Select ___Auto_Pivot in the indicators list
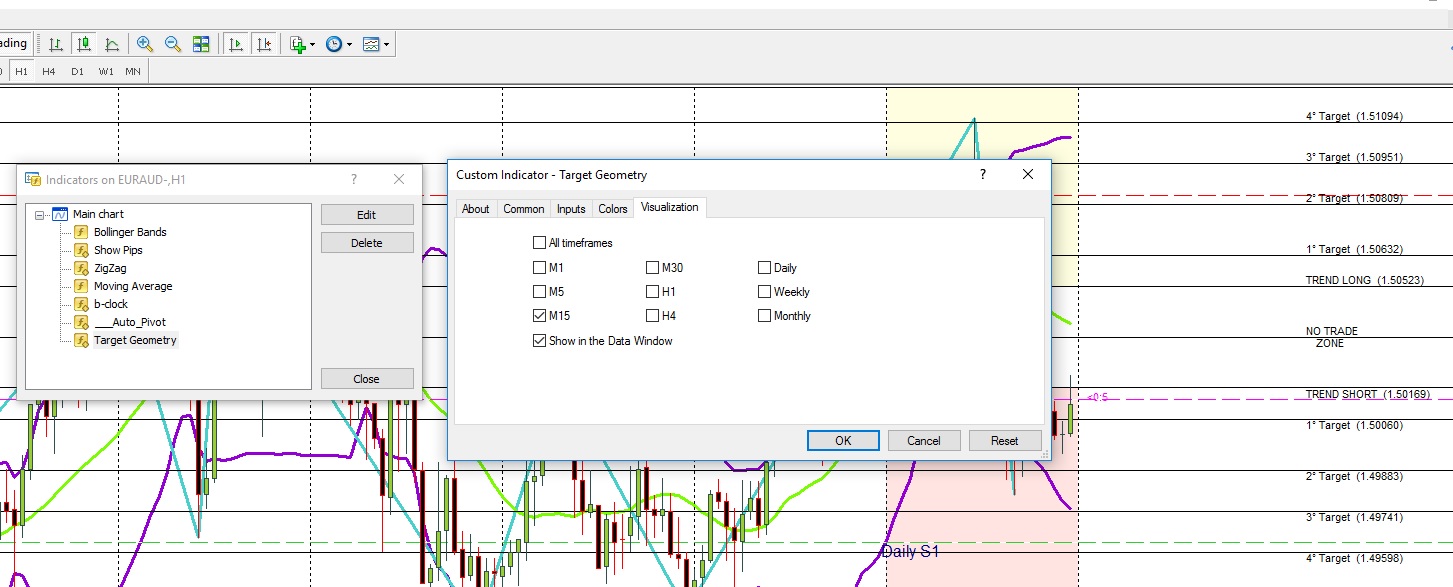 pyautogui.click(x=130, y=322)
